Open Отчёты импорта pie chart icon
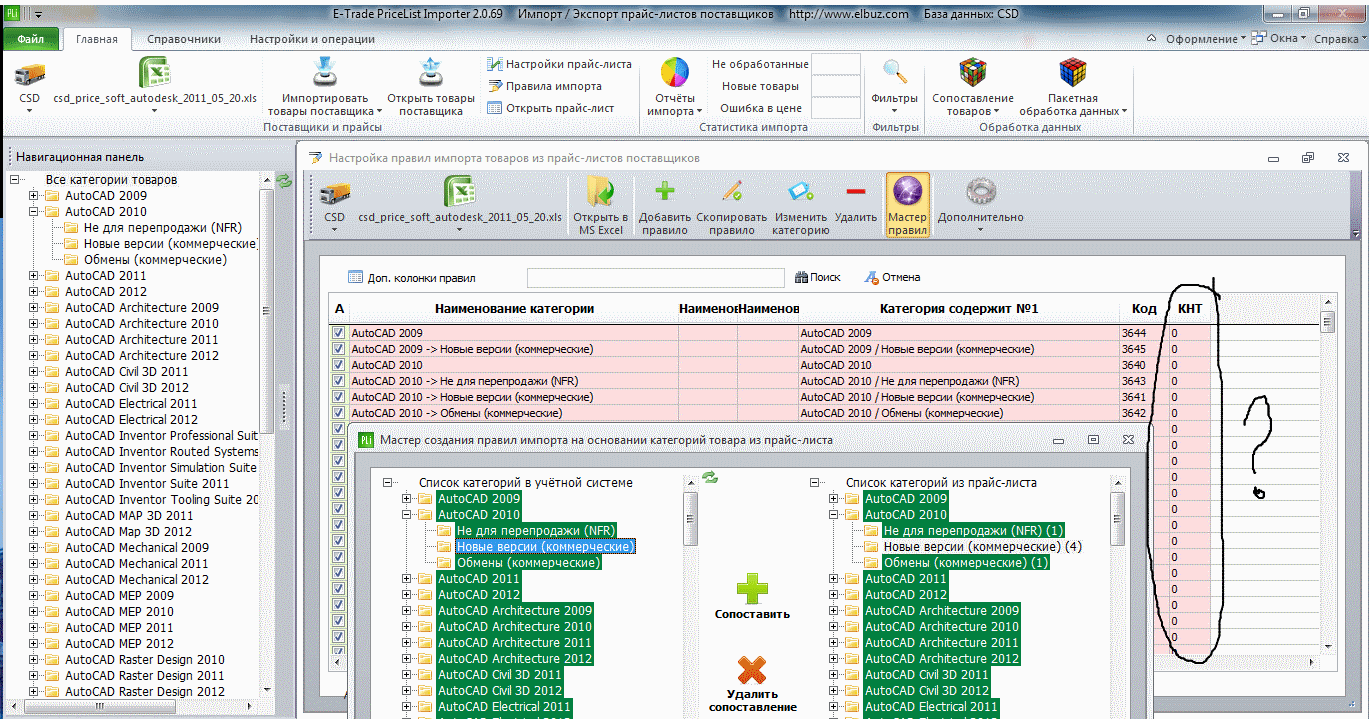The height and width of the screenshot is (719, 1369). [675, 73]
